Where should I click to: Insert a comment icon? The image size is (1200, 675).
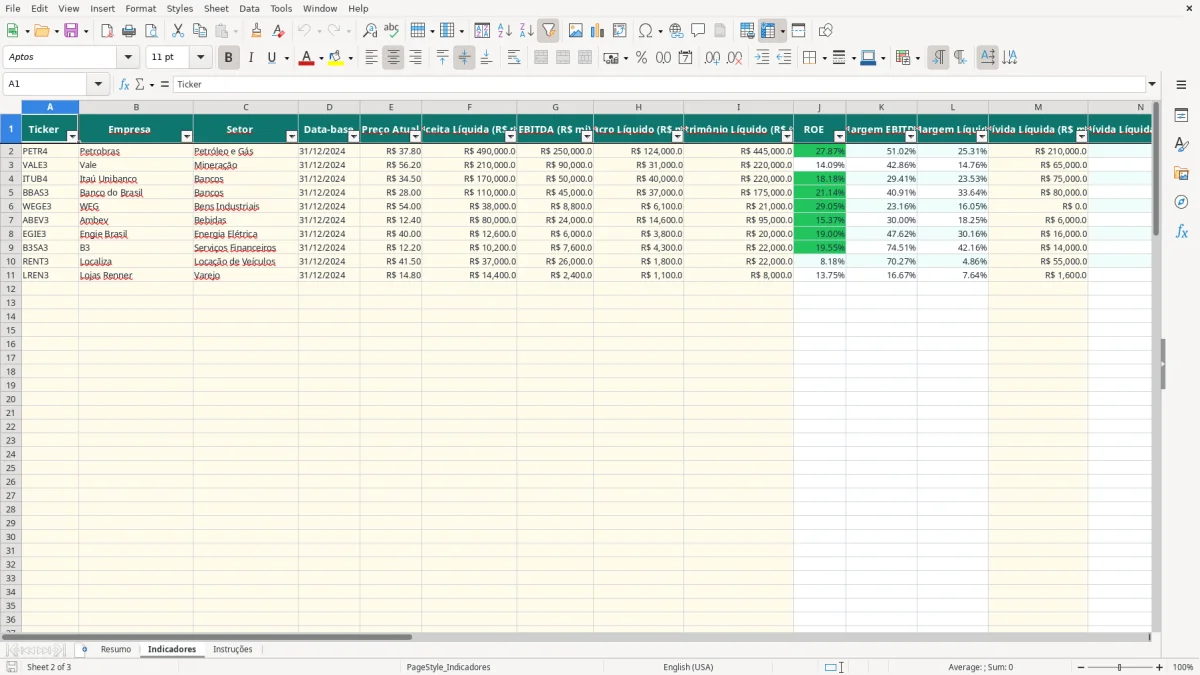[x=698, y=31]
